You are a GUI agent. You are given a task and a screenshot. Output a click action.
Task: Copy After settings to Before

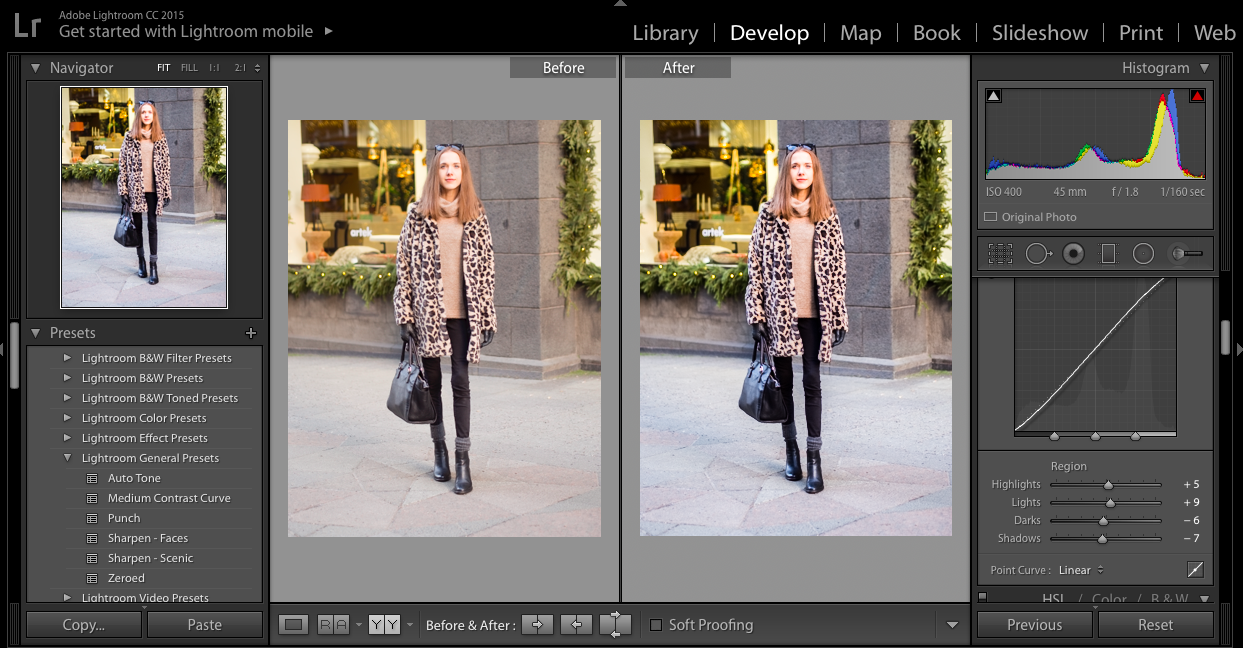tap(576, 625)
